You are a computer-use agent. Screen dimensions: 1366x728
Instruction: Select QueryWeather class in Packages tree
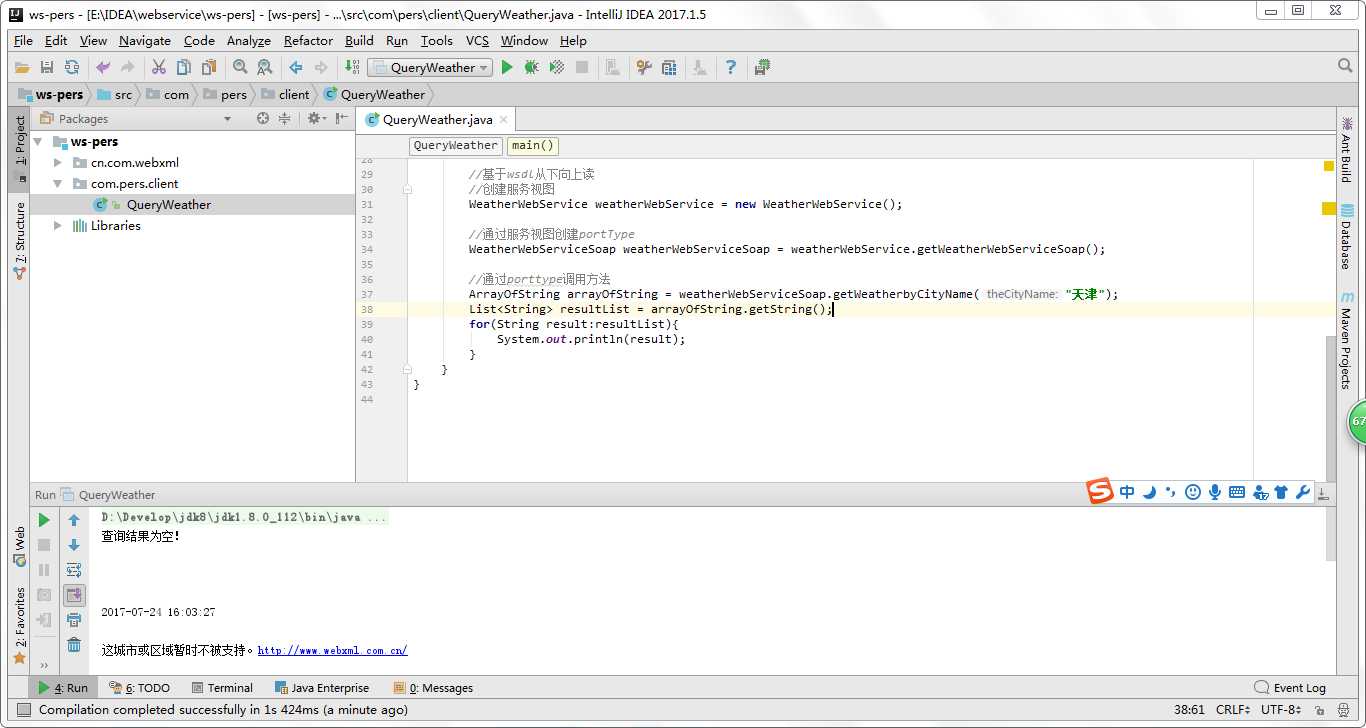point(168,205)
